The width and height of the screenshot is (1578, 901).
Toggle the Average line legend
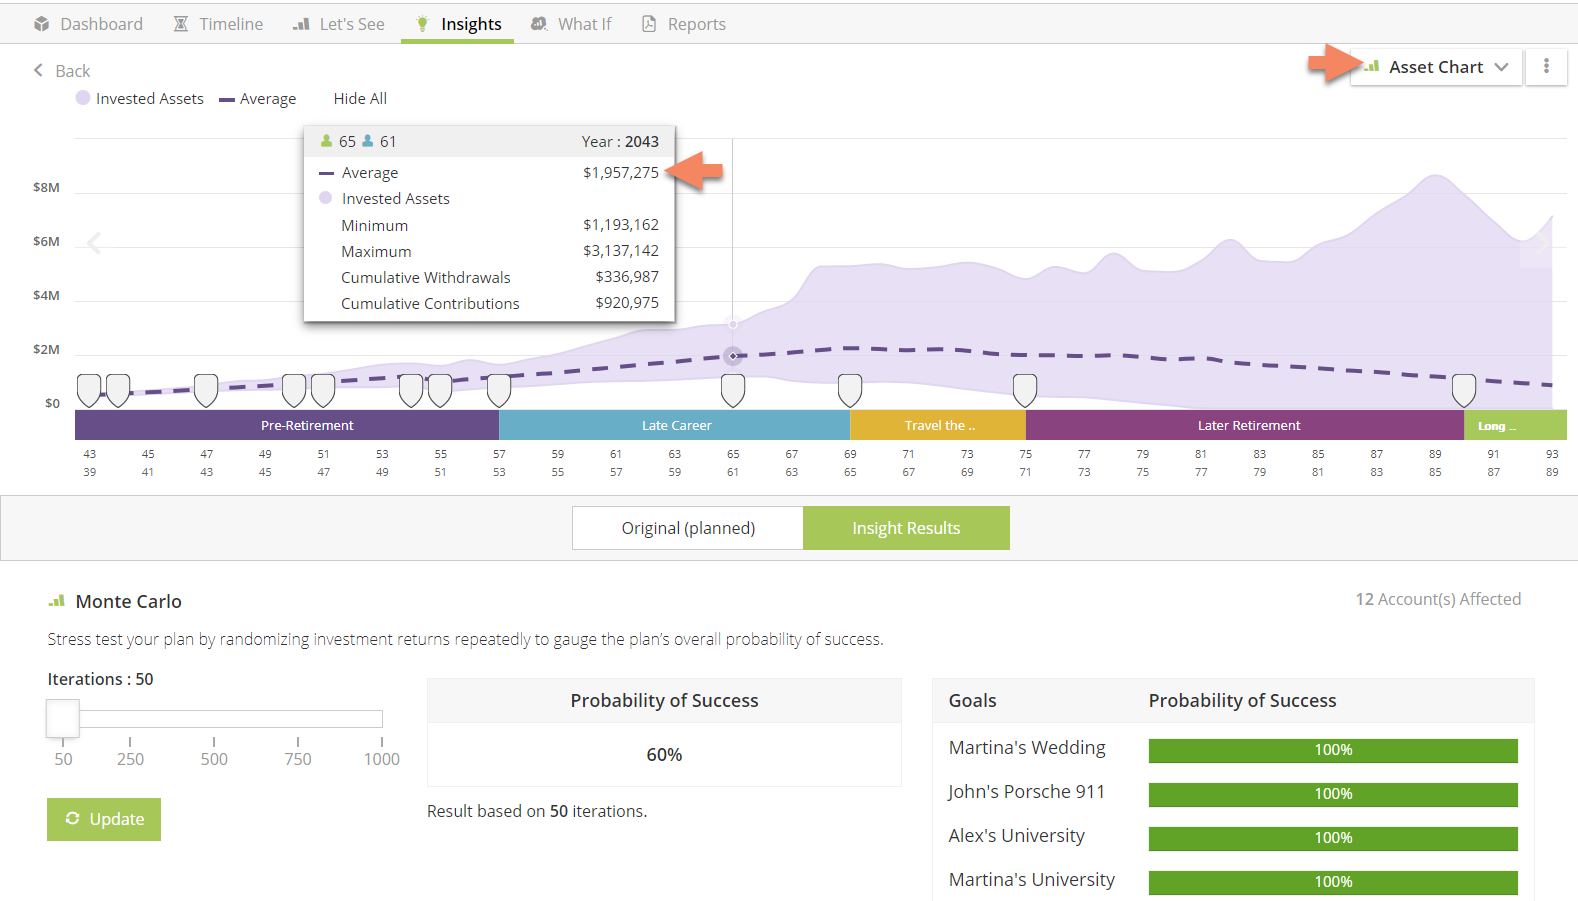pyautogui.click(x=258, y=99)
